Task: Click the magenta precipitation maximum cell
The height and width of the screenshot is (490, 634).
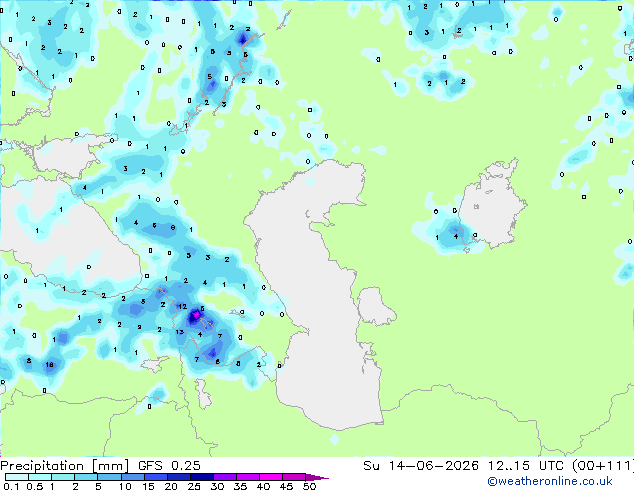Action: coord(196,314)
